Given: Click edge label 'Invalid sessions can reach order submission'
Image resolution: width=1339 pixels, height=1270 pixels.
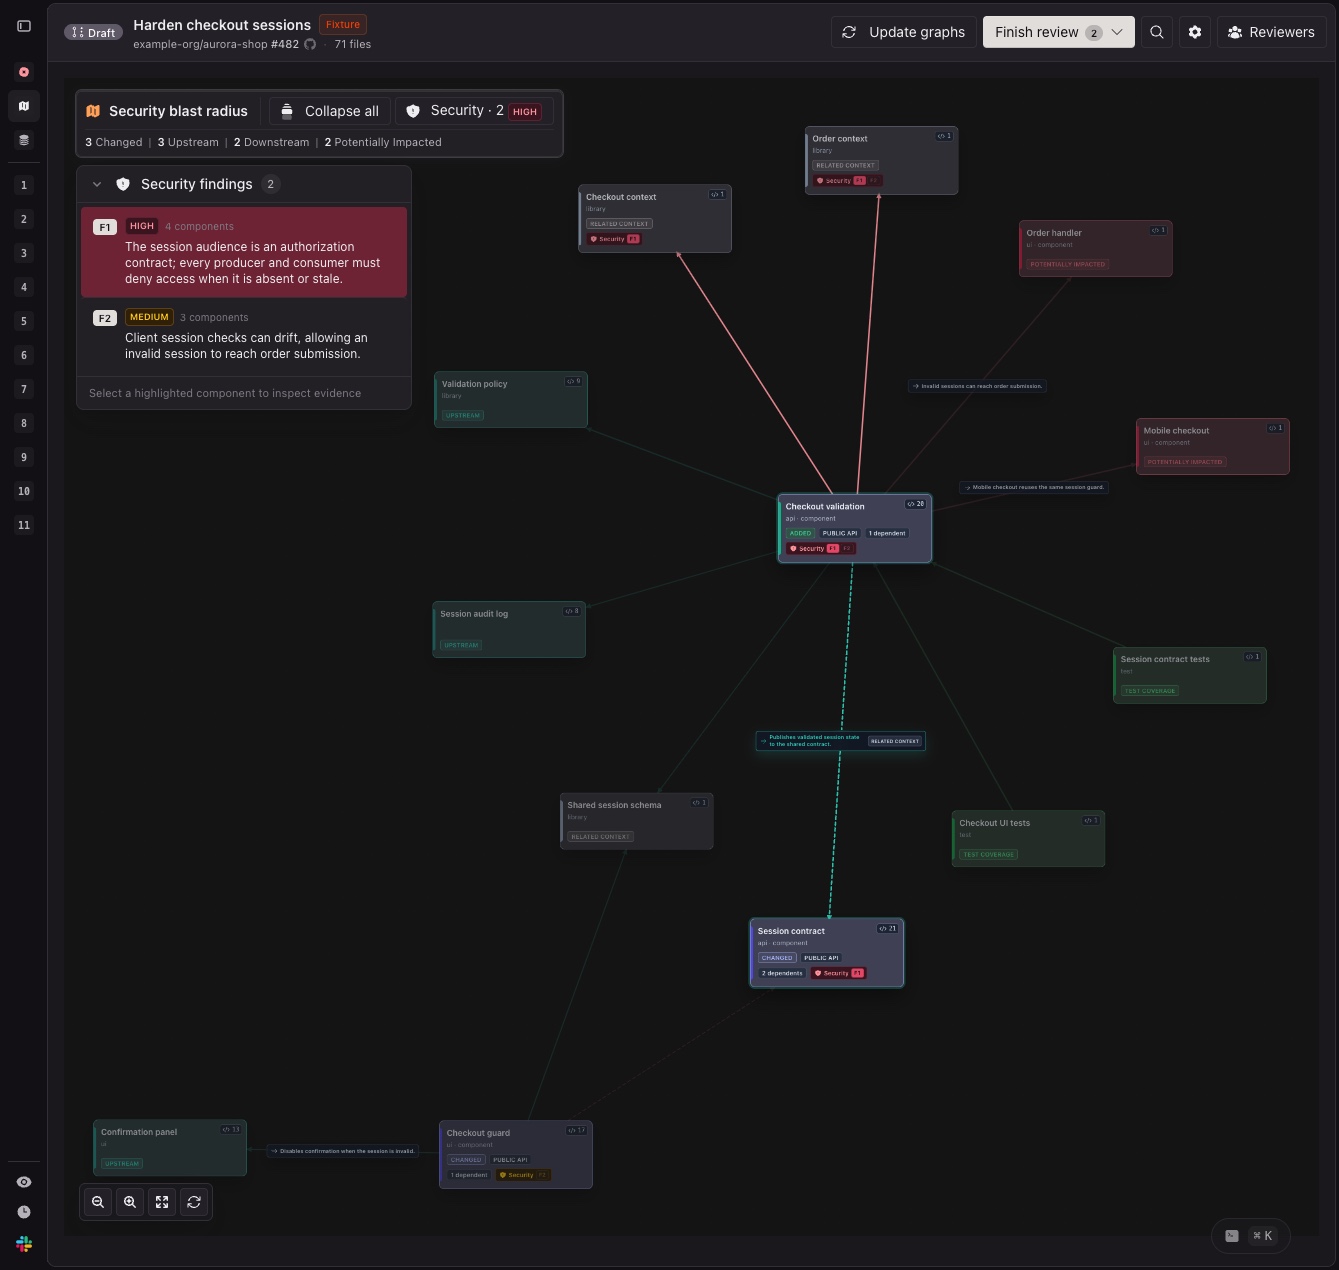Looking at the screenshot, I should (977, 385).
